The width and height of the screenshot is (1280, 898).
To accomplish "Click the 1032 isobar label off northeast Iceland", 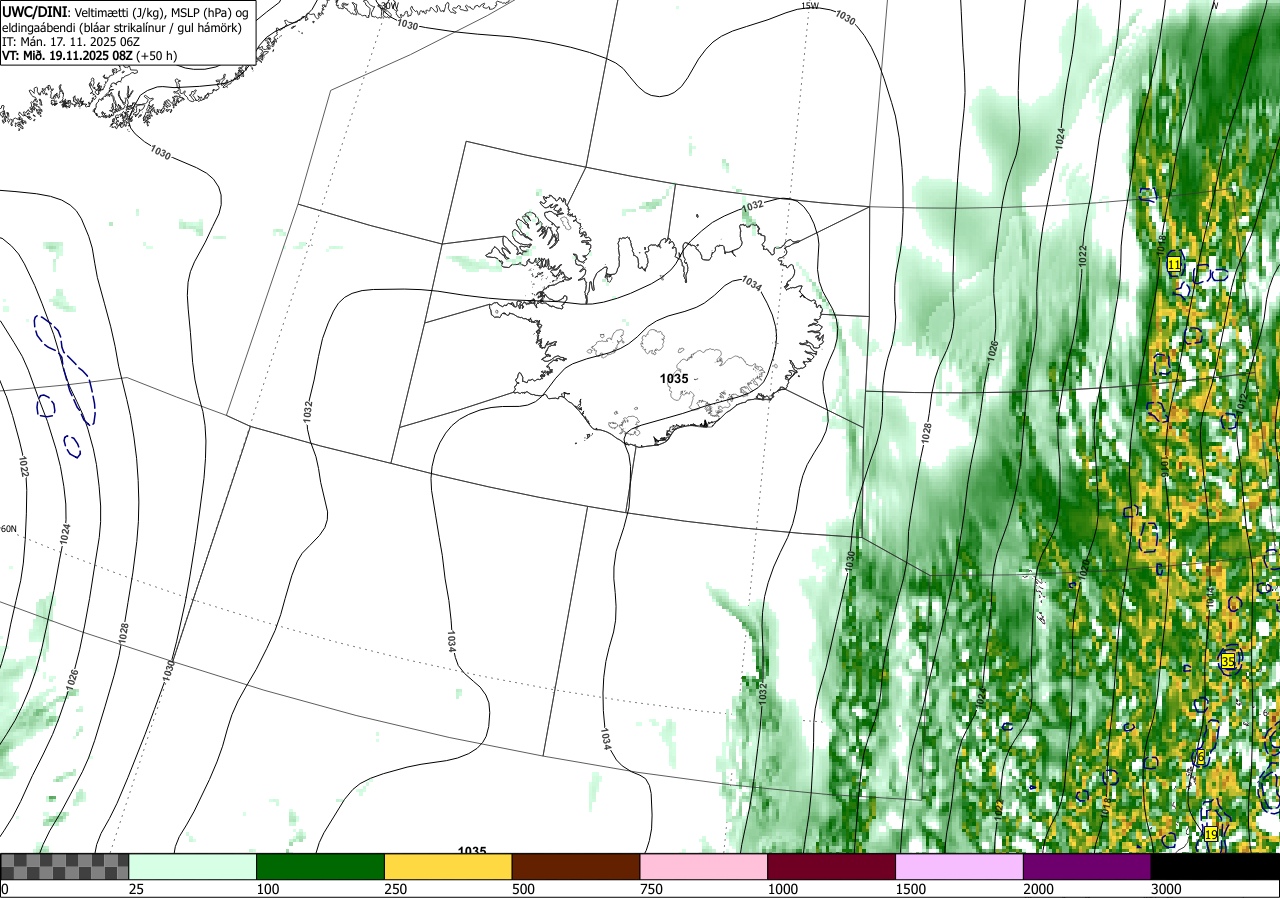I will pos(753,205).
